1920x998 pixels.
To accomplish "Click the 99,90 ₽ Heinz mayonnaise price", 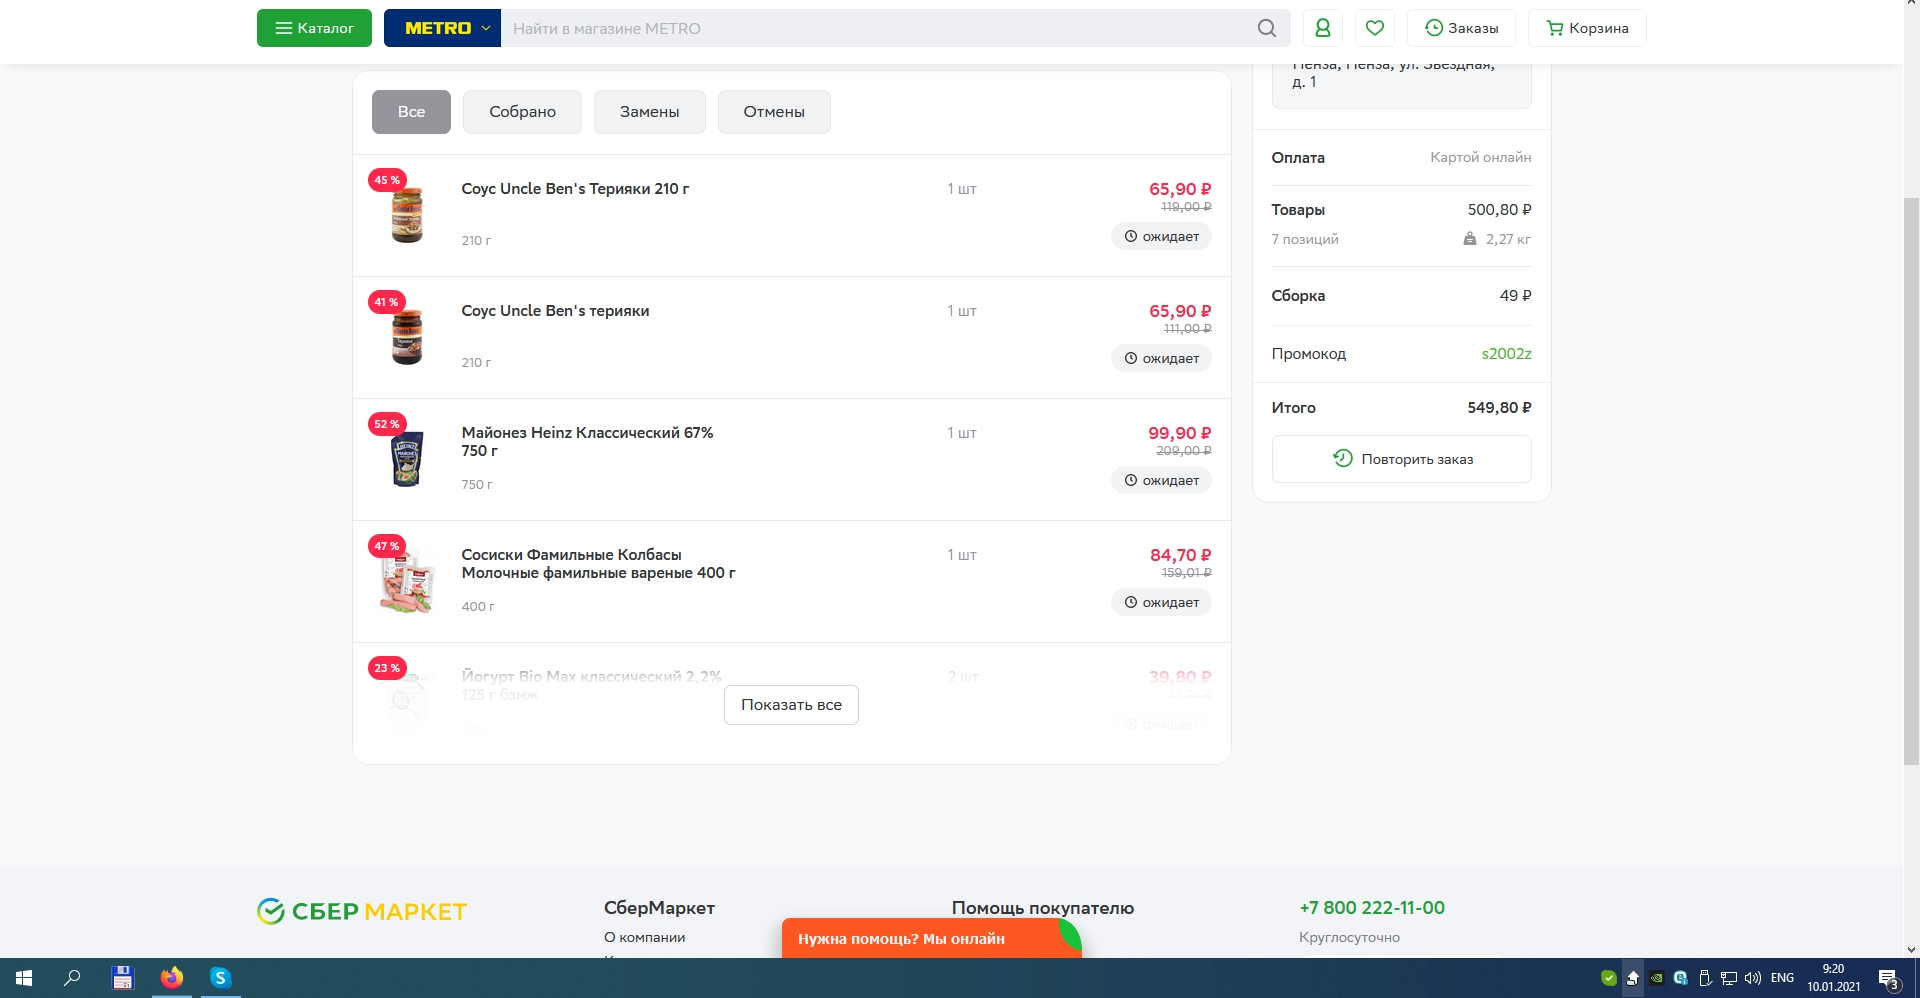I will [1180, 433].
